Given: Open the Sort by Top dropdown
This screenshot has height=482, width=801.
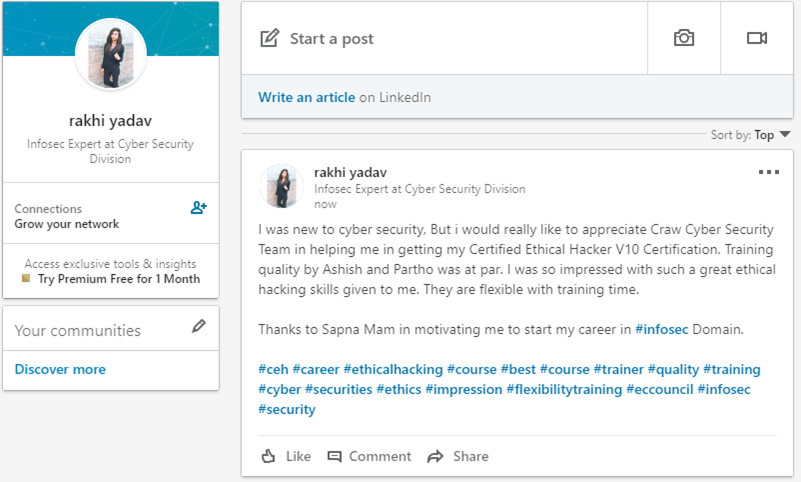Looking at the screenshot, I should (x=750, y=135).
